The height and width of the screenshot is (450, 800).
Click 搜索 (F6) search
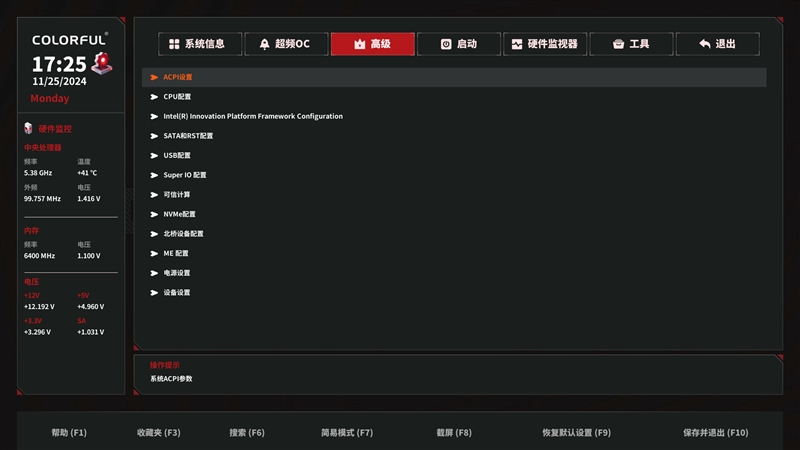(x=247, y=433)
